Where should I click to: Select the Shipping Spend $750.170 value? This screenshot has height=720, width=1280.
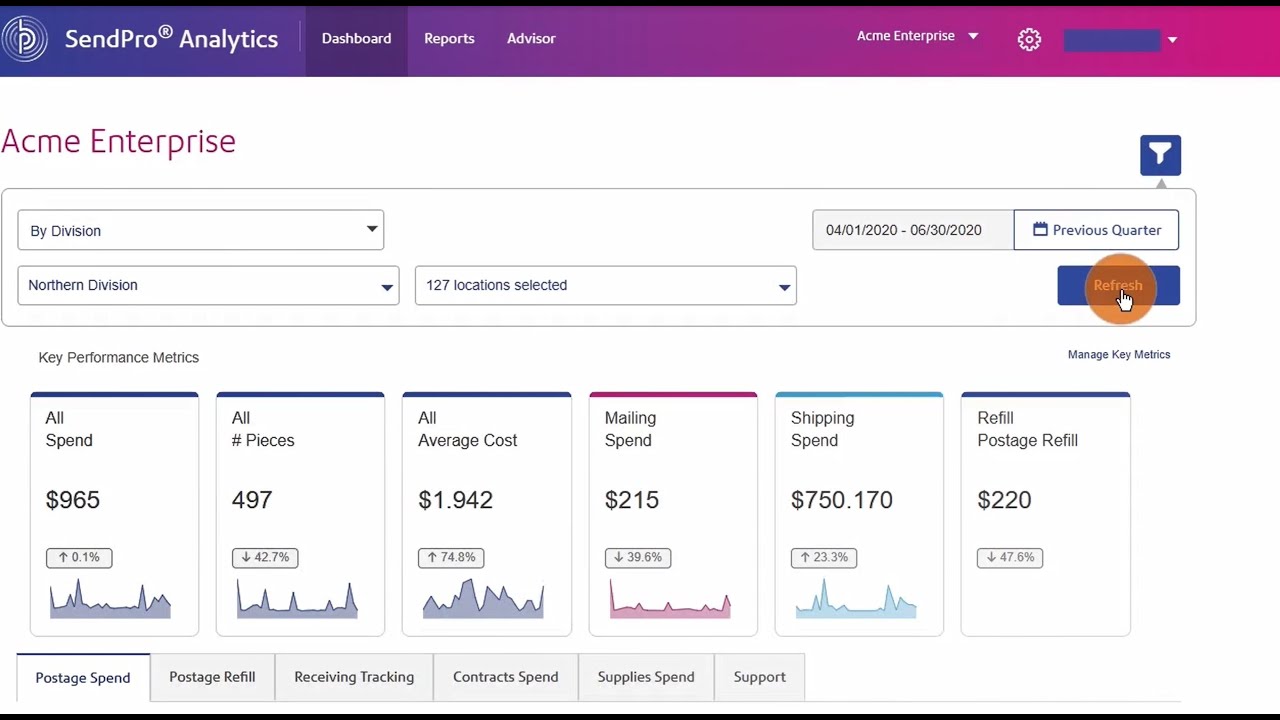point(842,500)
